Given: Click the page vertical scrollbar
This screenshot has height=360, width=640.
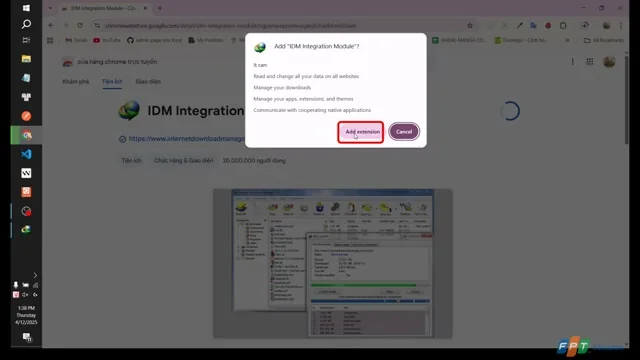Looking at the screenshot, I should tap(626, 100).
